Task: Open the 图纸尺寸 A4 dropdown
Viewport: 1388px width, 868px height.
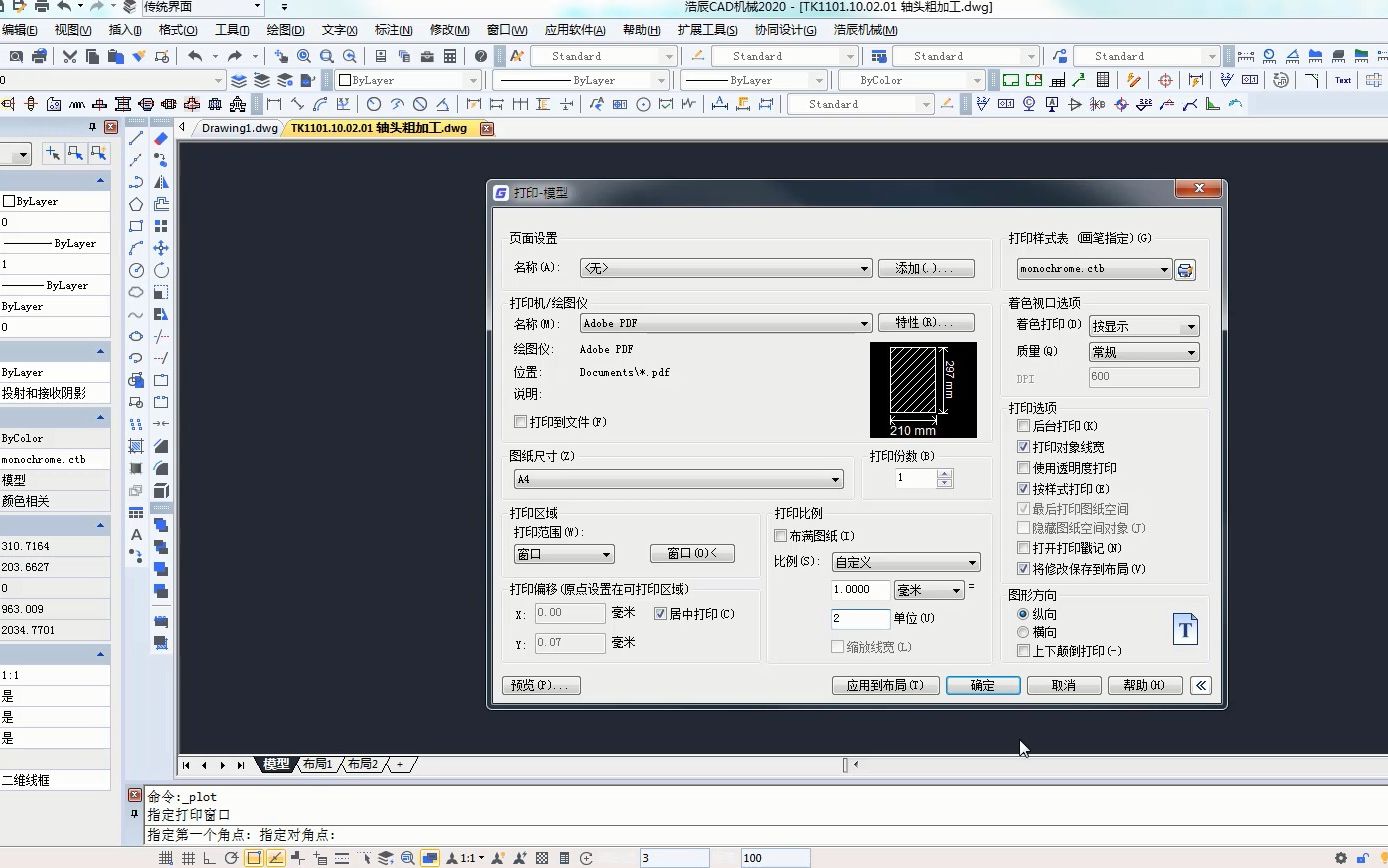Action: pos(836,479)
